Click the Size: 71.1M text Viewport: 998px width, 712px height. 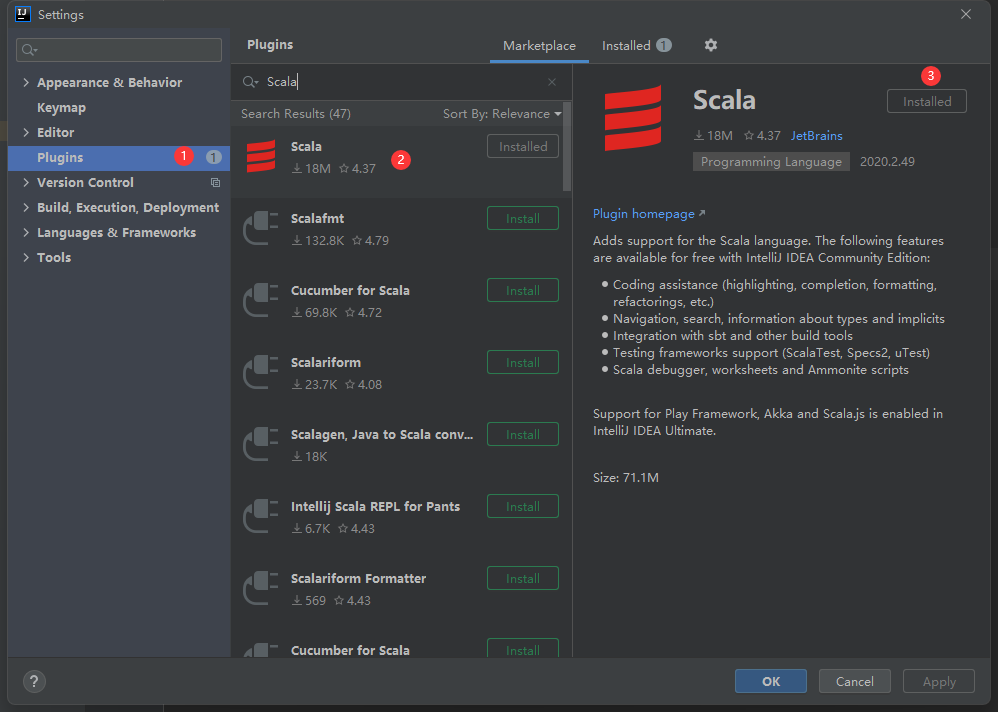626,477
